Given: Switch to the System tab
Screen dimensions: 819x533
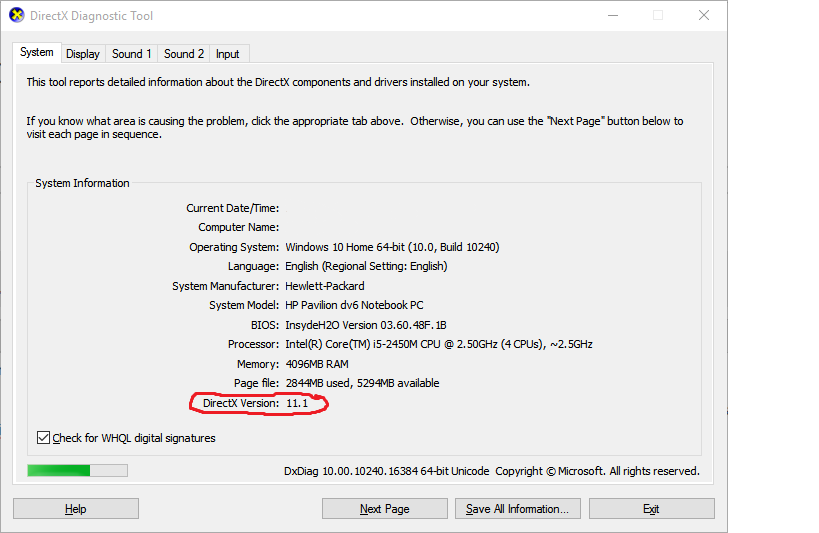Looking at the screenshot, I should tap(37, 53).
